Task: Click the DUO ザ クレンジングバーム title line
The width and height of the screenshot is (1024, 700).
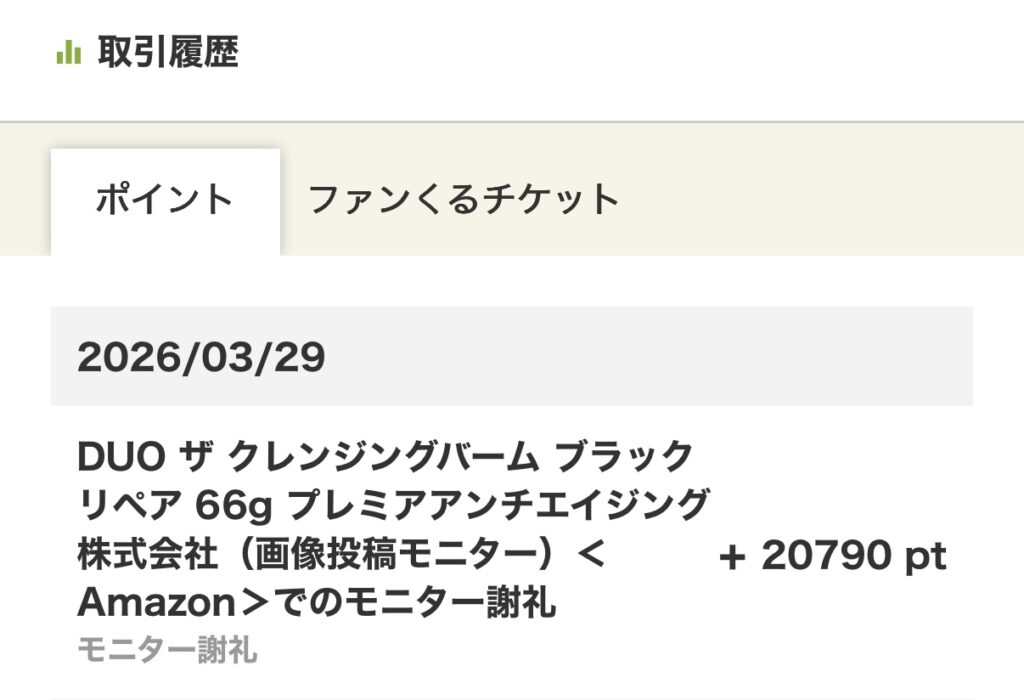Action: (385, 457)
